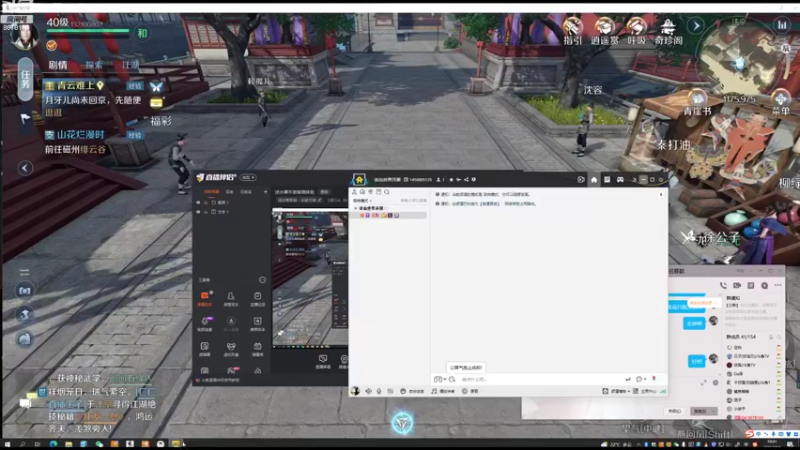Open the 指引 guide icon in game
This screenshot has height=450, width=800.
[x=572, y=31]
